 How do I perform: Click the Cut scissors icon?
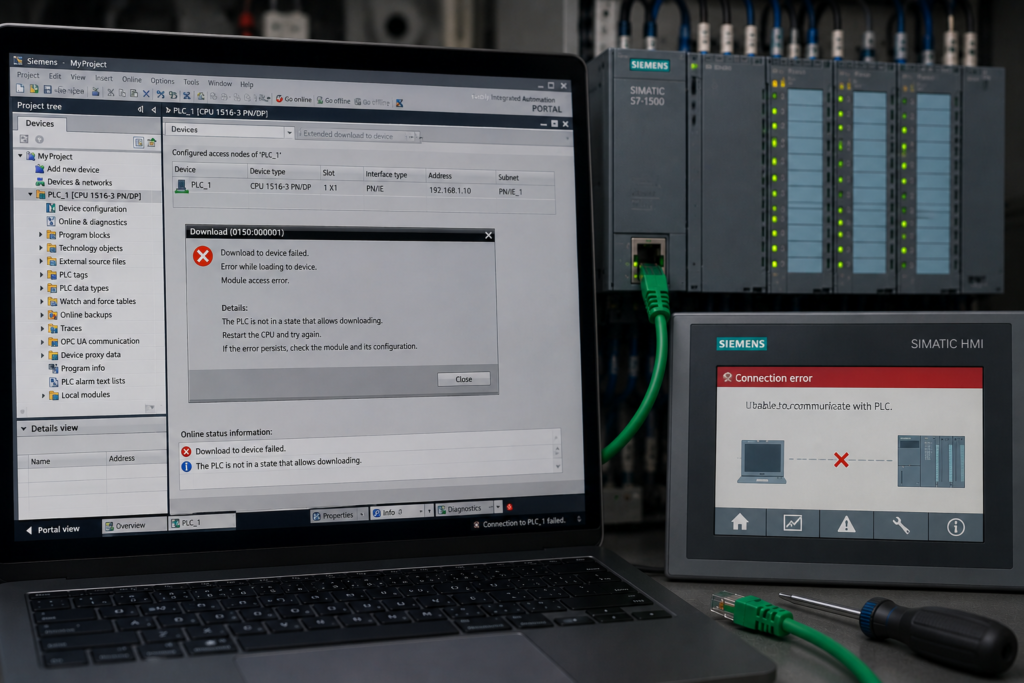110,93
